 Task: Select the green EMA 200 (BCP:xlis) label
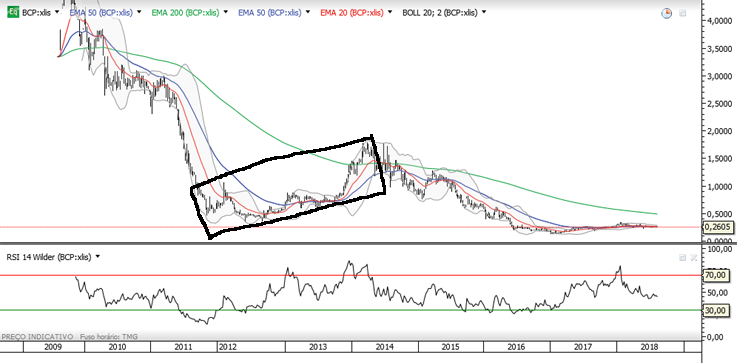coord(185,13)
